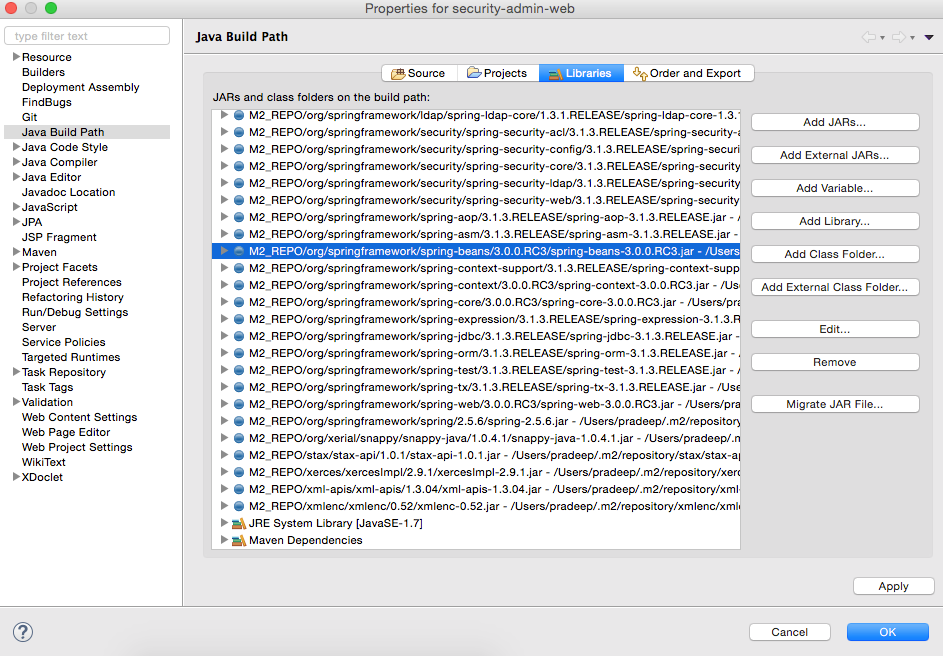
Task: Confirm with the OK button
Action: [888, 632]
